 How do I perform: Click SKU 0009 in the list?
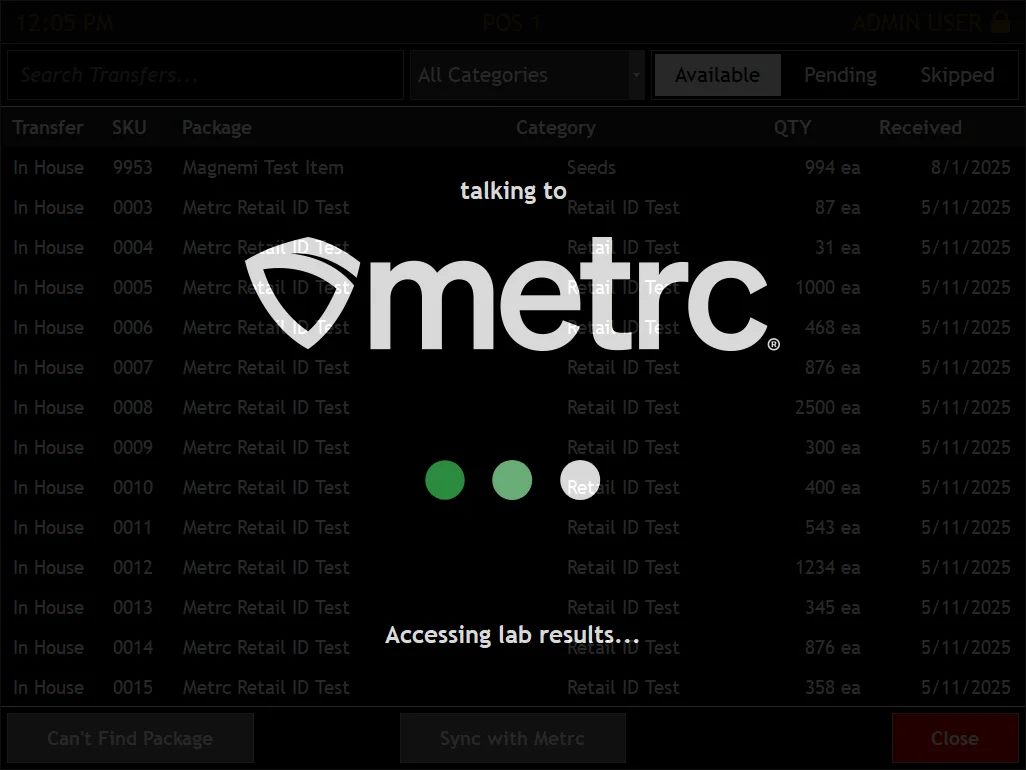(133, 447)
